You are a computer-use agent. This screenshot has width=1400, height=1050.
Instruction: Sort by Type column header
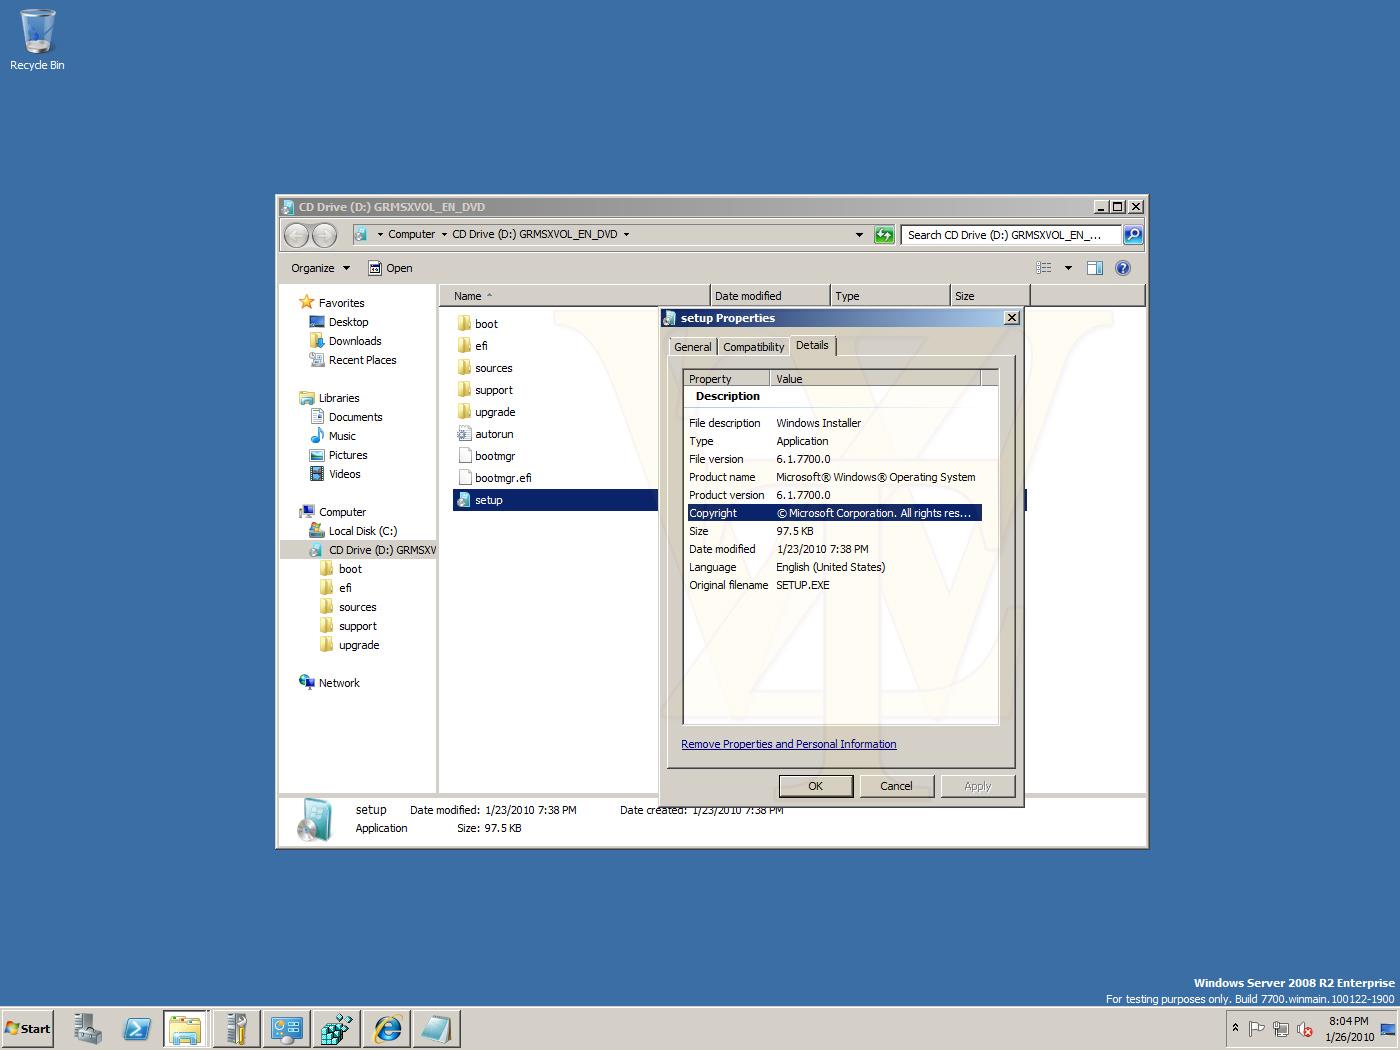tap(889, 296)
